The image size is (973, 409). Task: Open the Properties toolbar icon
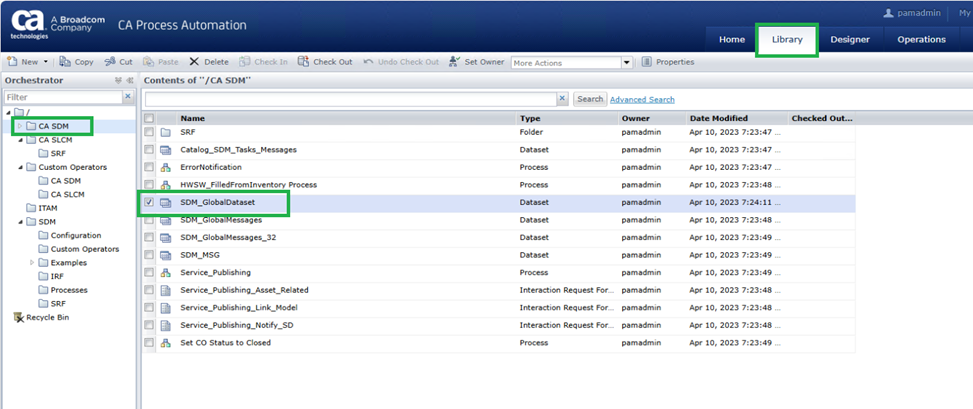[x=647, y=62]
